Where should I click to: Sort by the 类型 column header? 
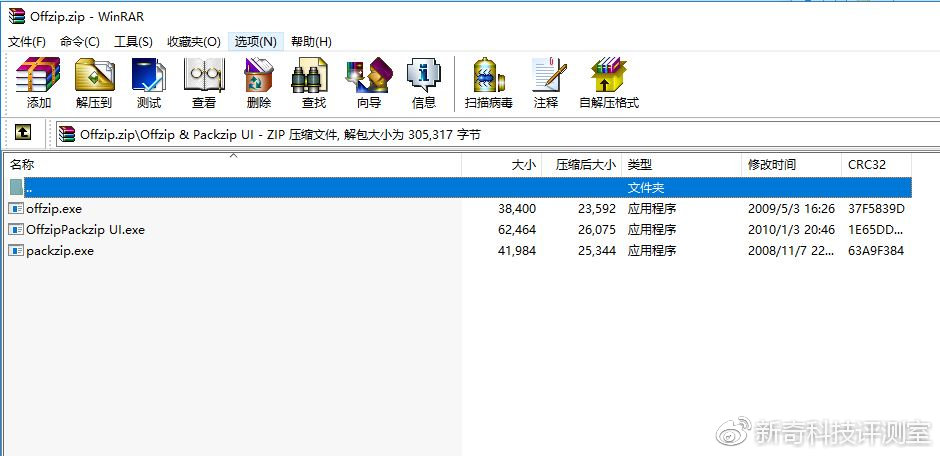point(682,165)
